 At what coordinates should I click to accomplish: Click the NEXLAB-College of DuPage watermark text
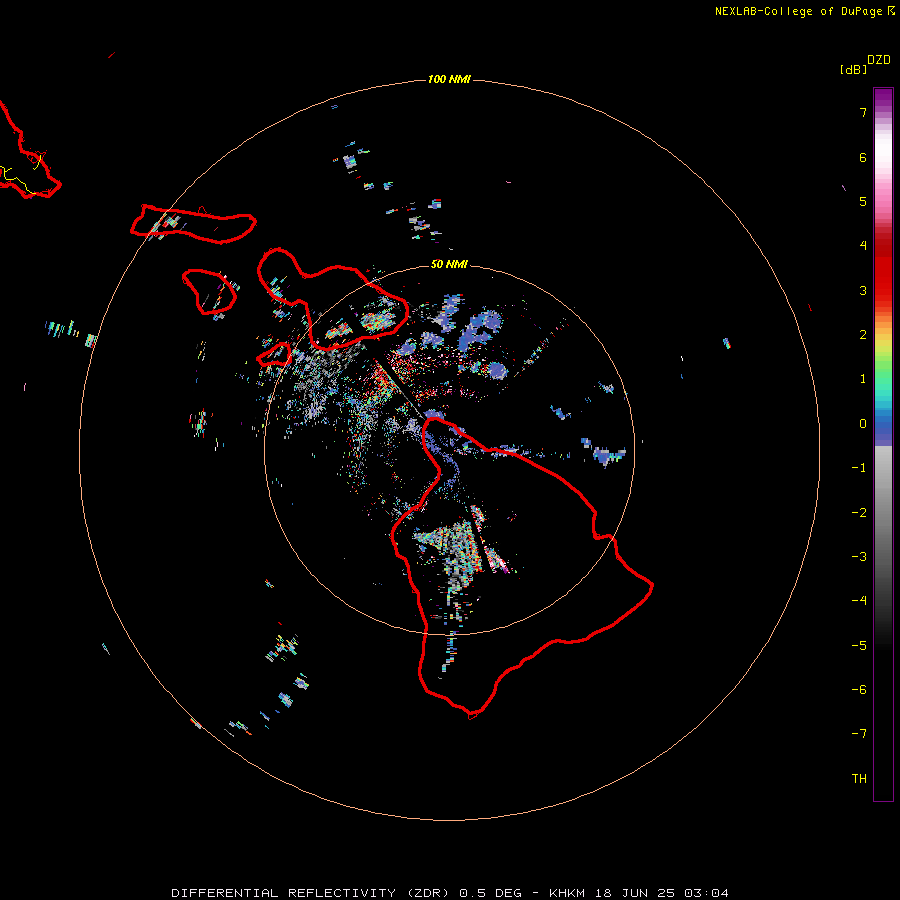tap(805, 11)
